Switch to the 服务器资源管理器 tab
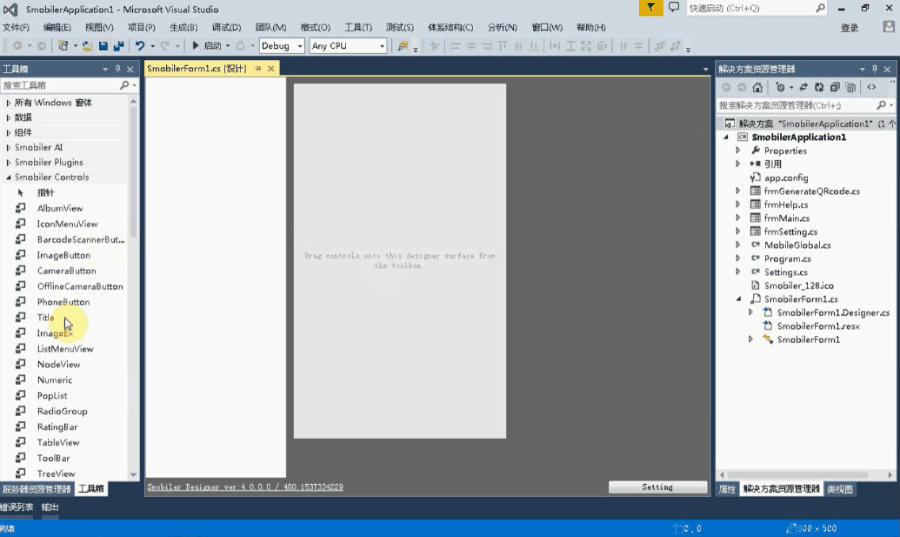This screenshot has width=900, height=537. pyautogui.click(x=36, y=489)
